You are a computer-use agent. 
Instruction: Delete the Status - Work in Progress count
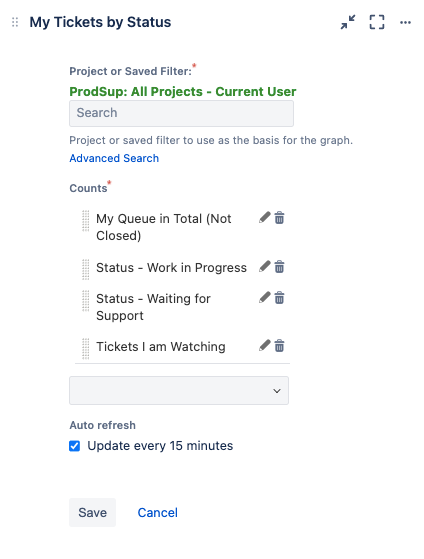280,266
